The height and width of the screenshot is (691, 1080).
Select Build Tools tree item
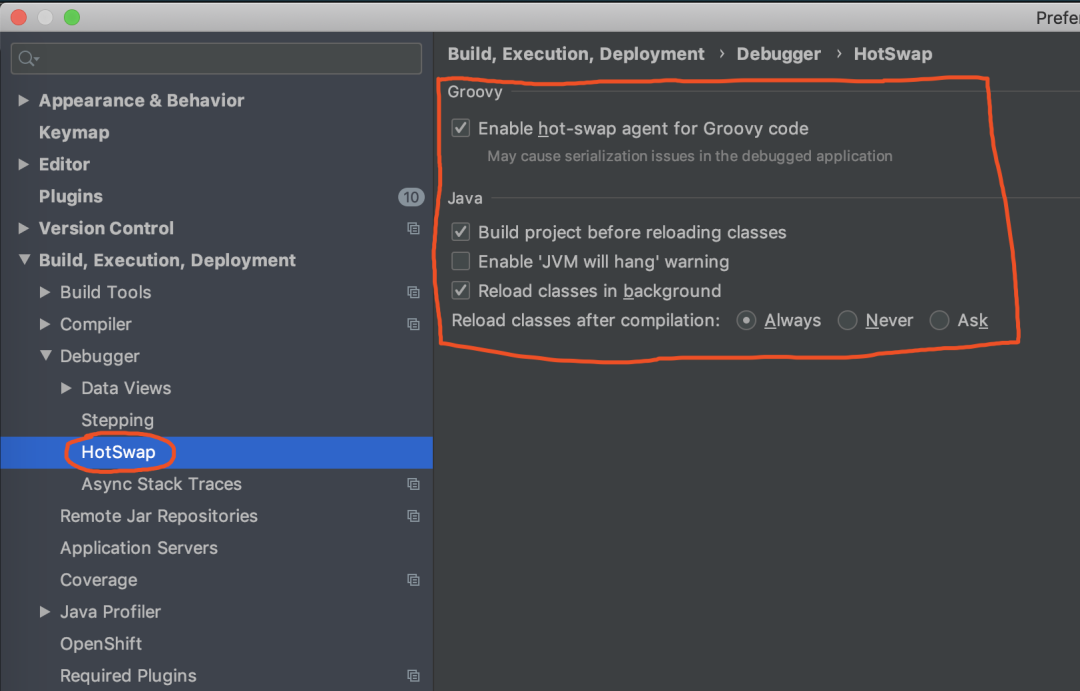click(105, 292)
